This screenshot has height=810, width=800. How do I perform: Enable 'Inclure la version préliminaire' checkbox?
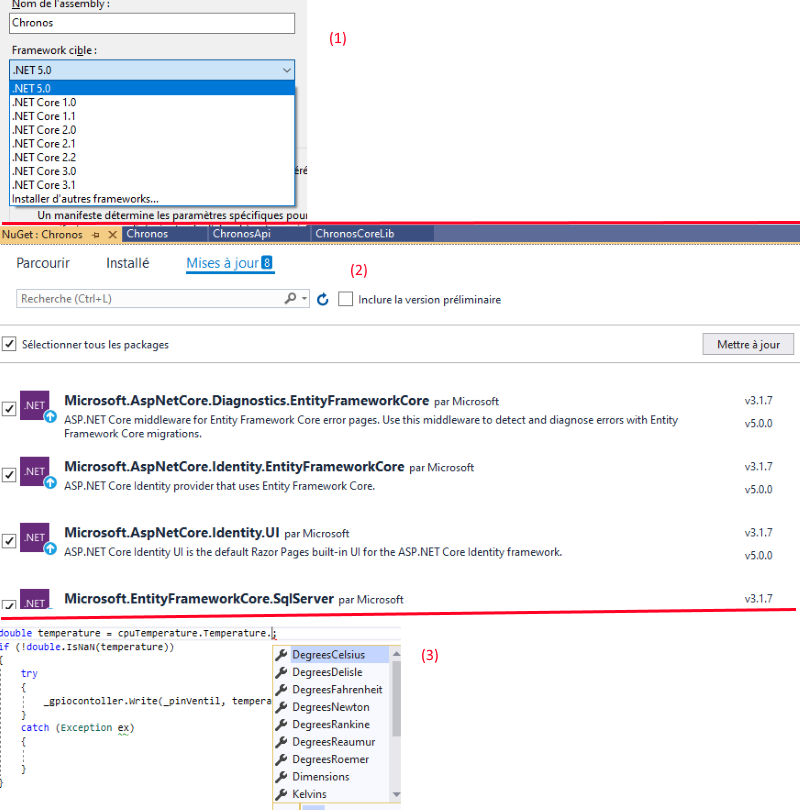pos(345,299)
